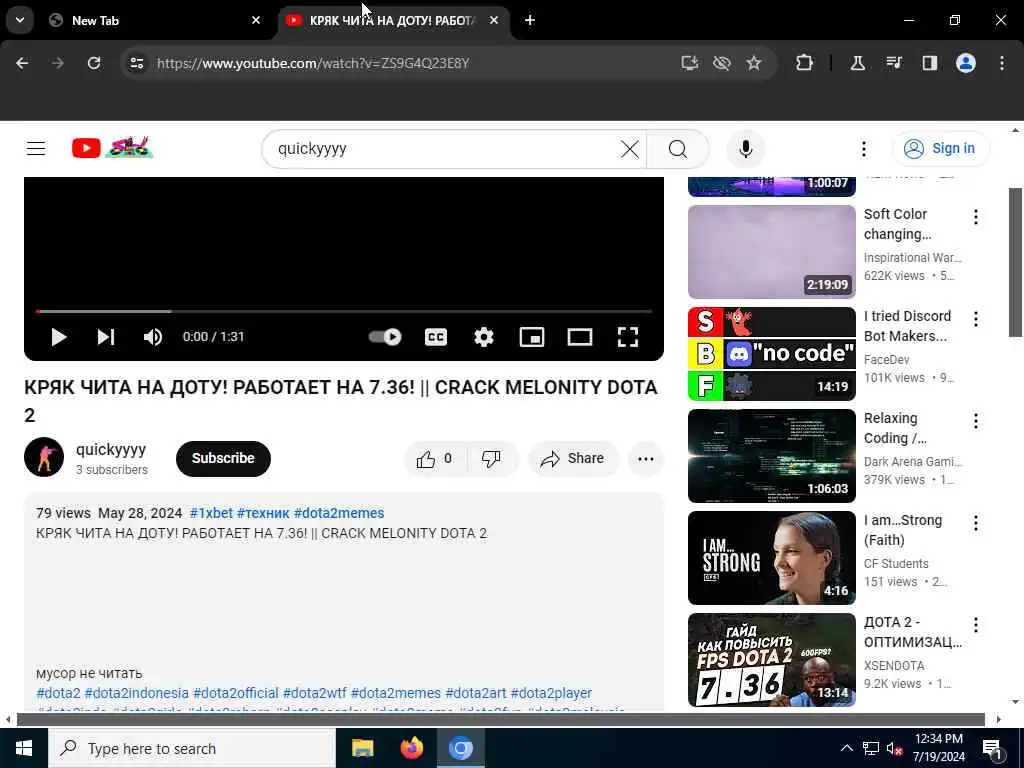The width and height of the screenshot is (1024, 768).
Task: Submit search with magnifier button
Action: [x=678, y=149]
